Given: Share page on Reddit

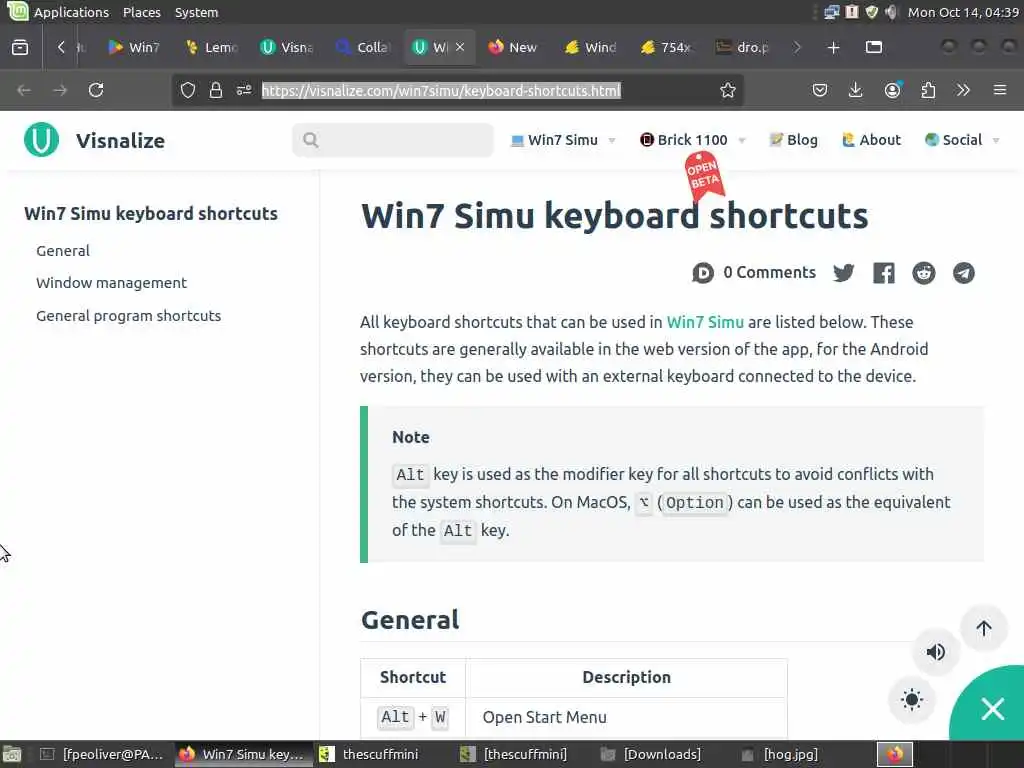Looking at the screenshot, I should [923, 273].
